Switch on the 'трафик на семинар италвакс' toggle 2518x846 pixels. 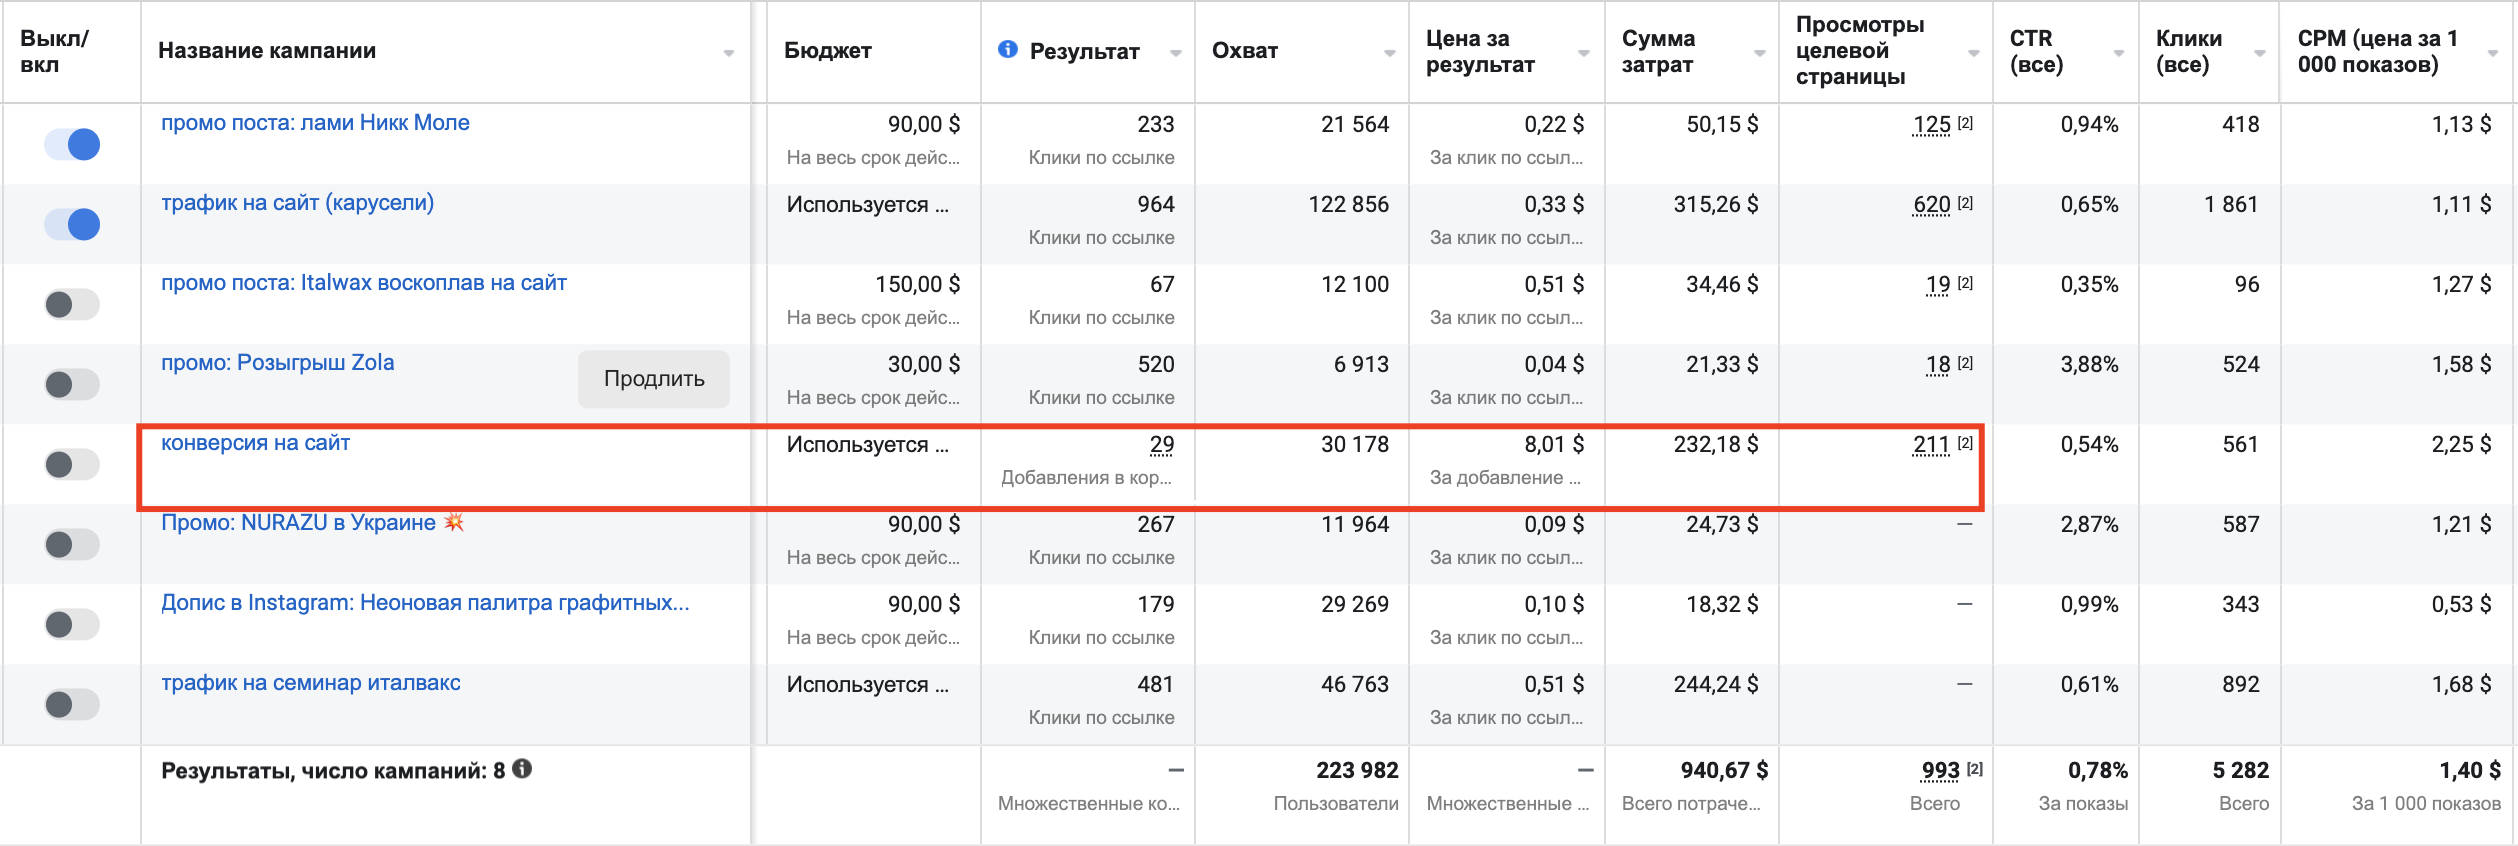pos(72,704)
